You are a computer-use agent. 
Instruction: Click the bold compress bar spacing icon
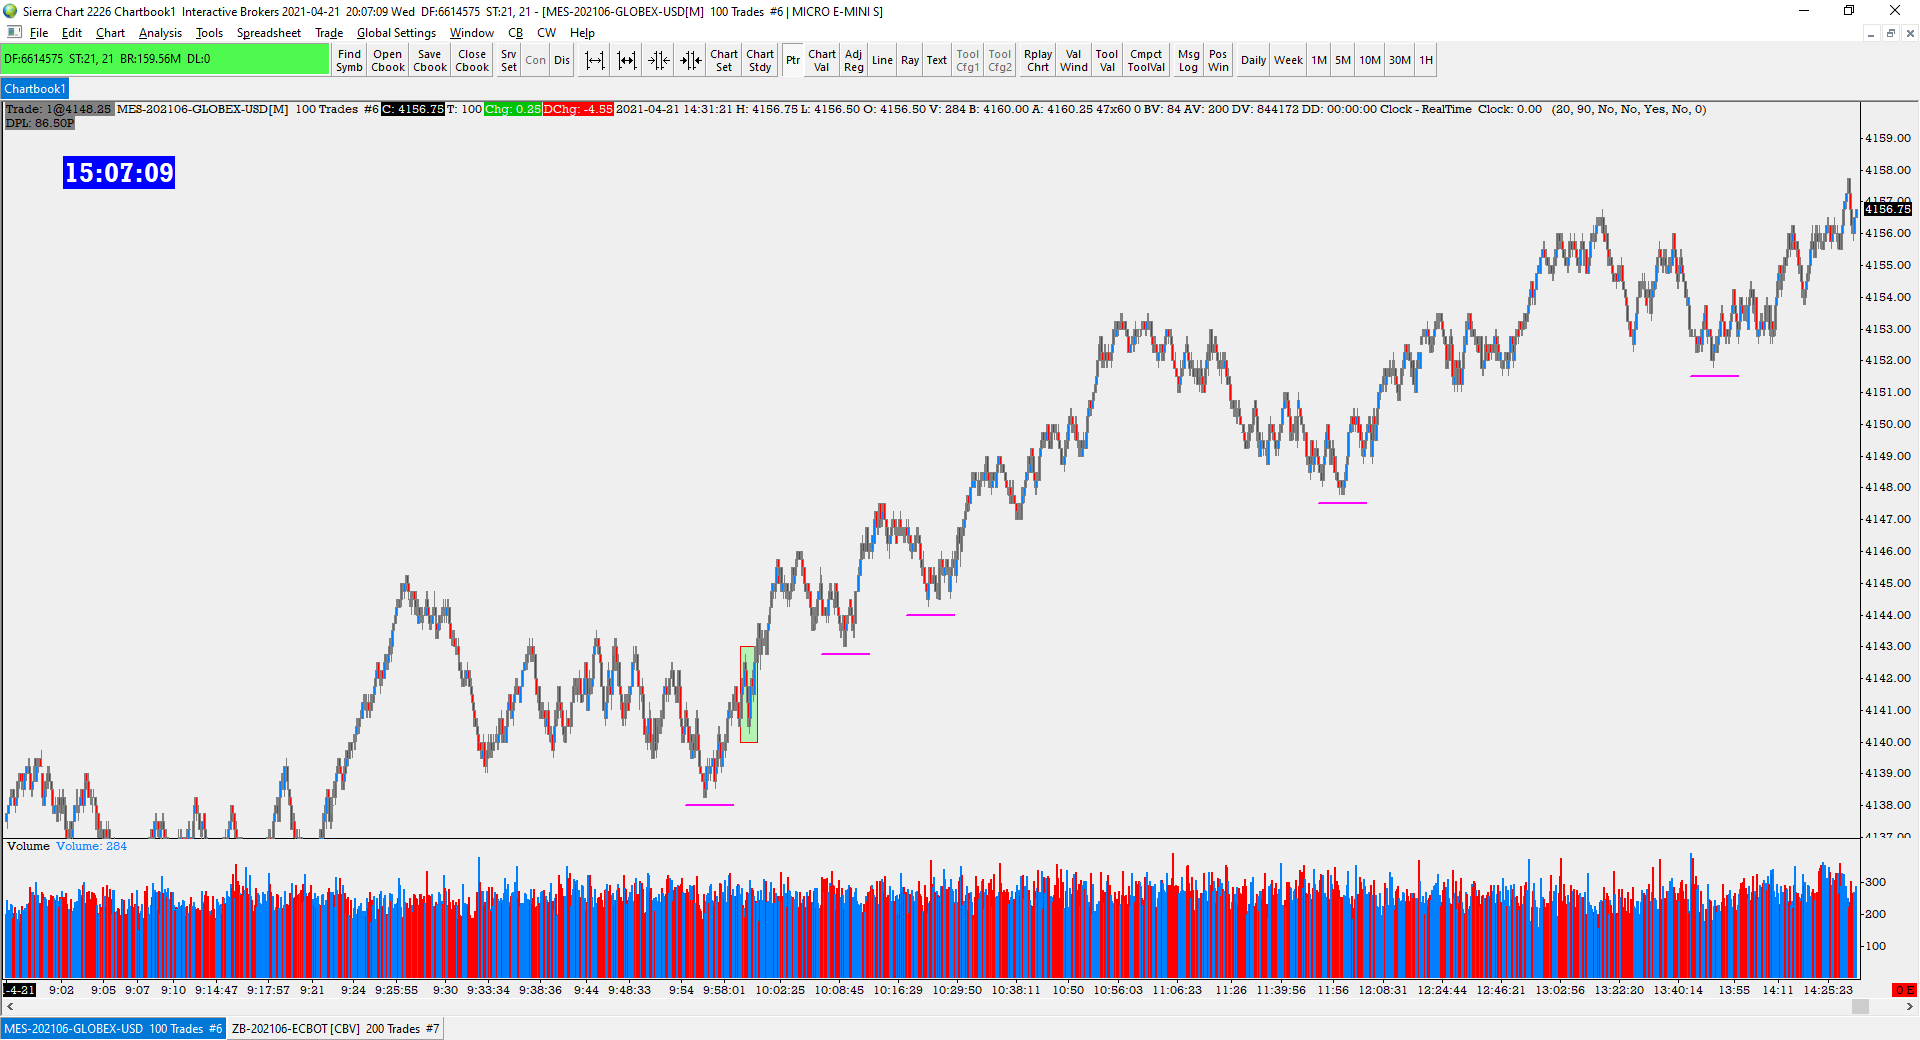[x=691, y=60]
